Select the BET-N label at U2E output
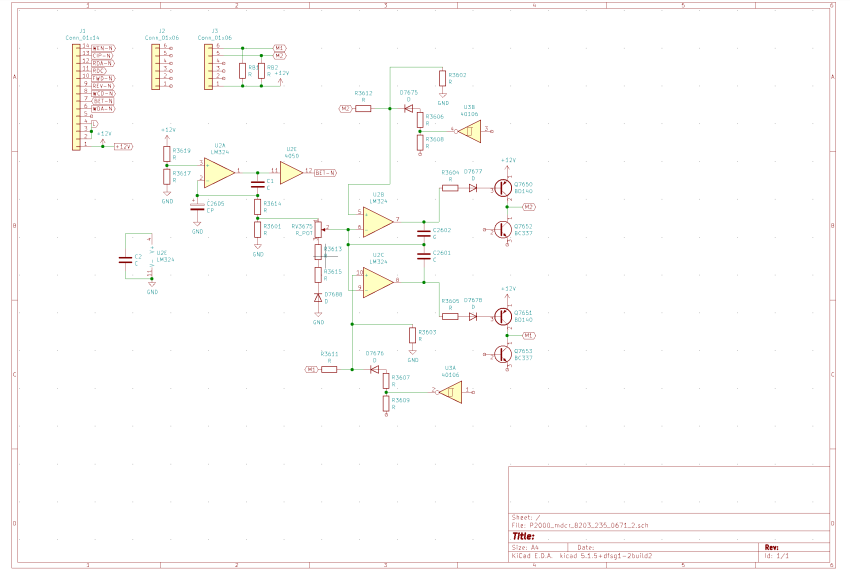The image size is (850, 571). 325,173
